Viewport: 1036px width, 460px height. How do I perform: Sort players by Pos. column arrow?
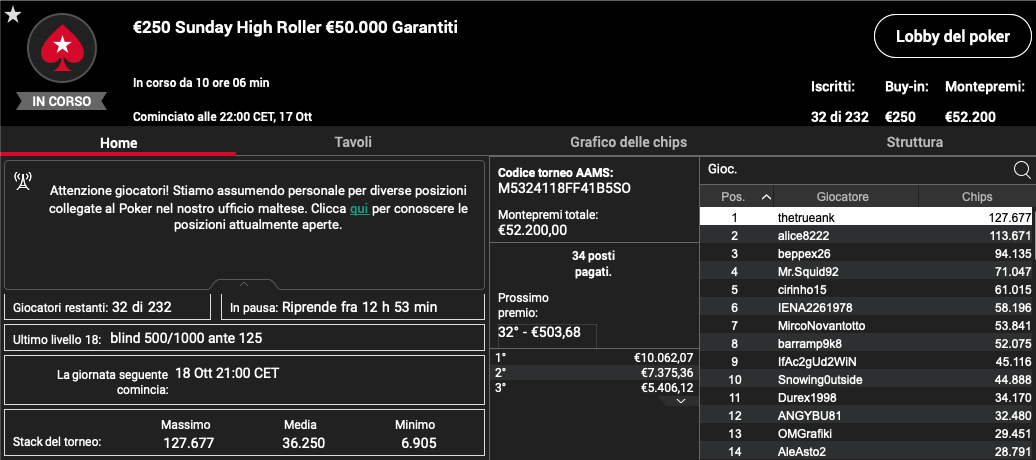point(766,197)
